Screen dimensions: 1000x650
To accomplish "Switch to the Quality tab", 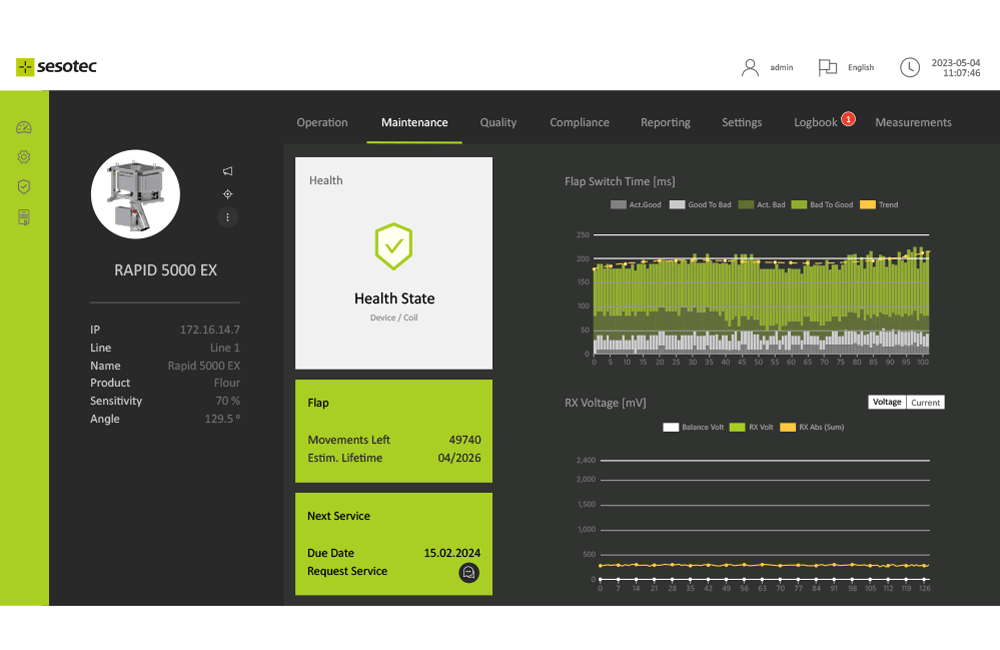I will (498, 122).
